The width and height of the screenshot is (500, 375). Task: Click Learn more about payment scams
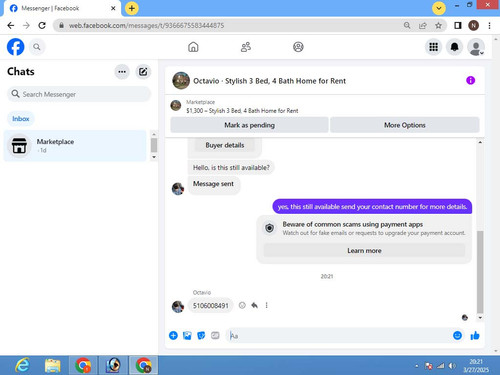(x=364, y=251)
